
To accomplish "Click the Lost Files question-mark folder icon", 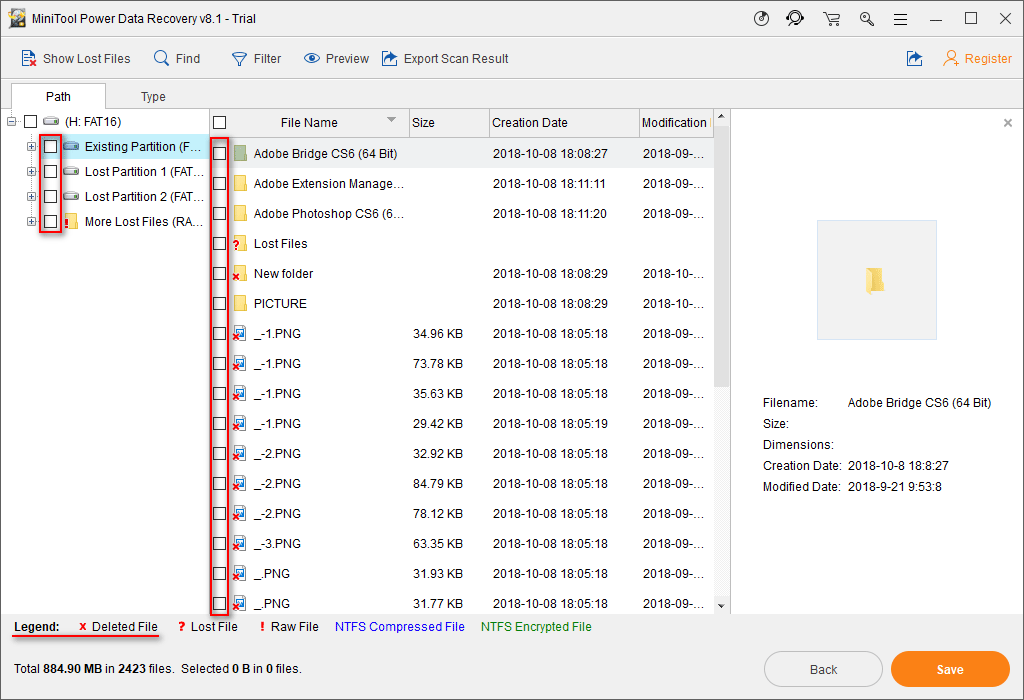I will (240, 244).
